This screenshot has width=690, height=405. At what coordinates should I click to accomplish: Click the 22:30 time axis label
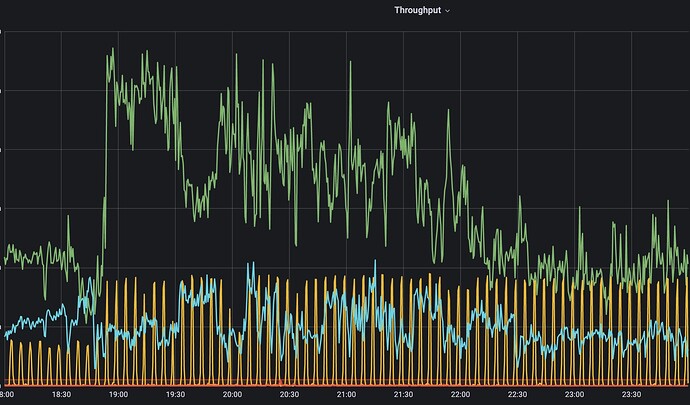(518, 394)
